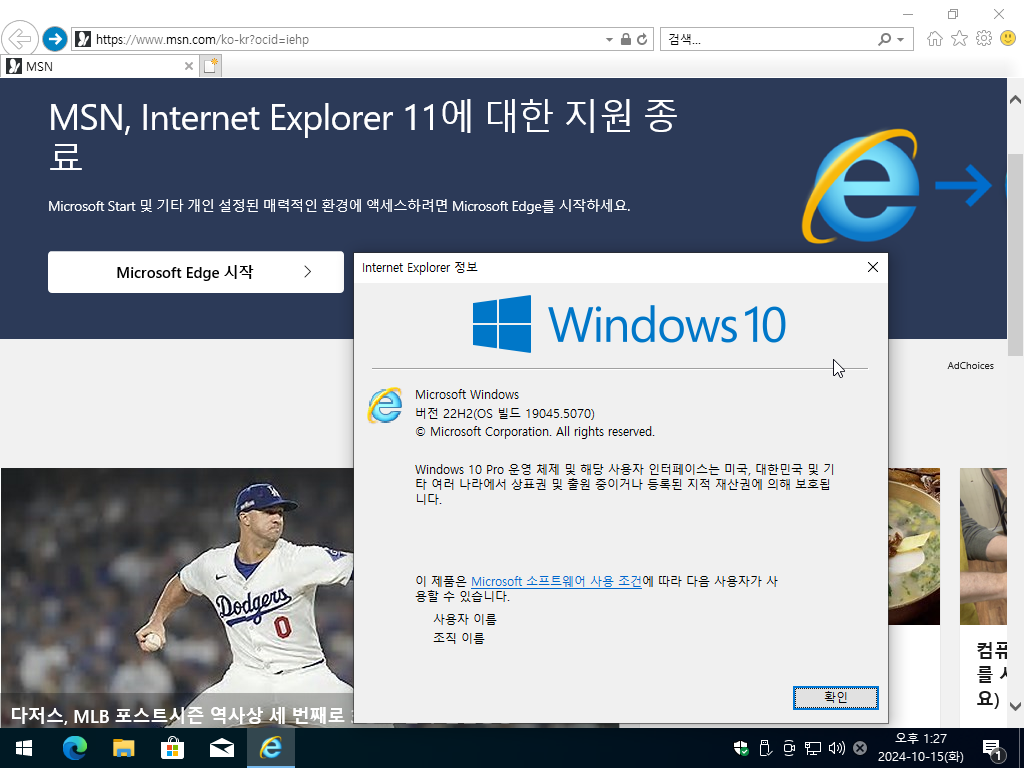Open the Tools gear icon
1024x768 pixels.
click(984, 39)
